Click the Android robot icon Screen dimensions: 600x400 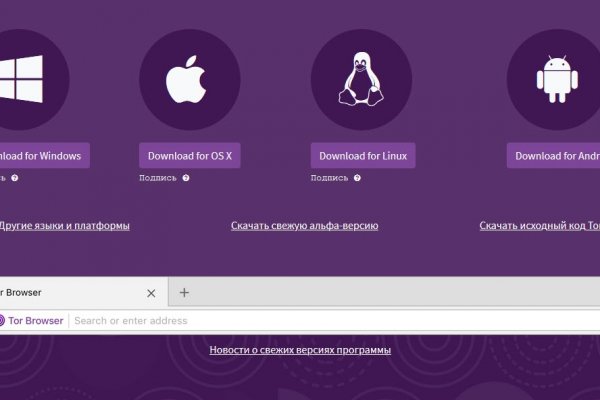coord(553,79)
